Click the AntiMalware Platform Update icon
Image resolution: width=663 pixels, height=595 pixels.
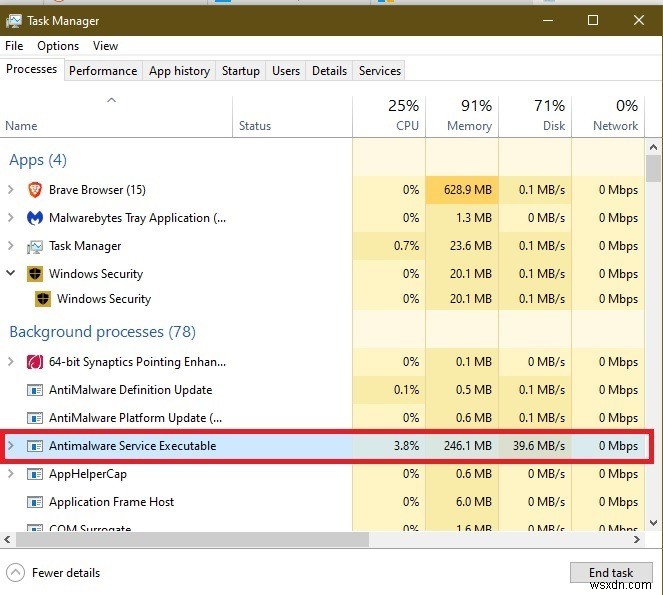(x=35, y=418)
